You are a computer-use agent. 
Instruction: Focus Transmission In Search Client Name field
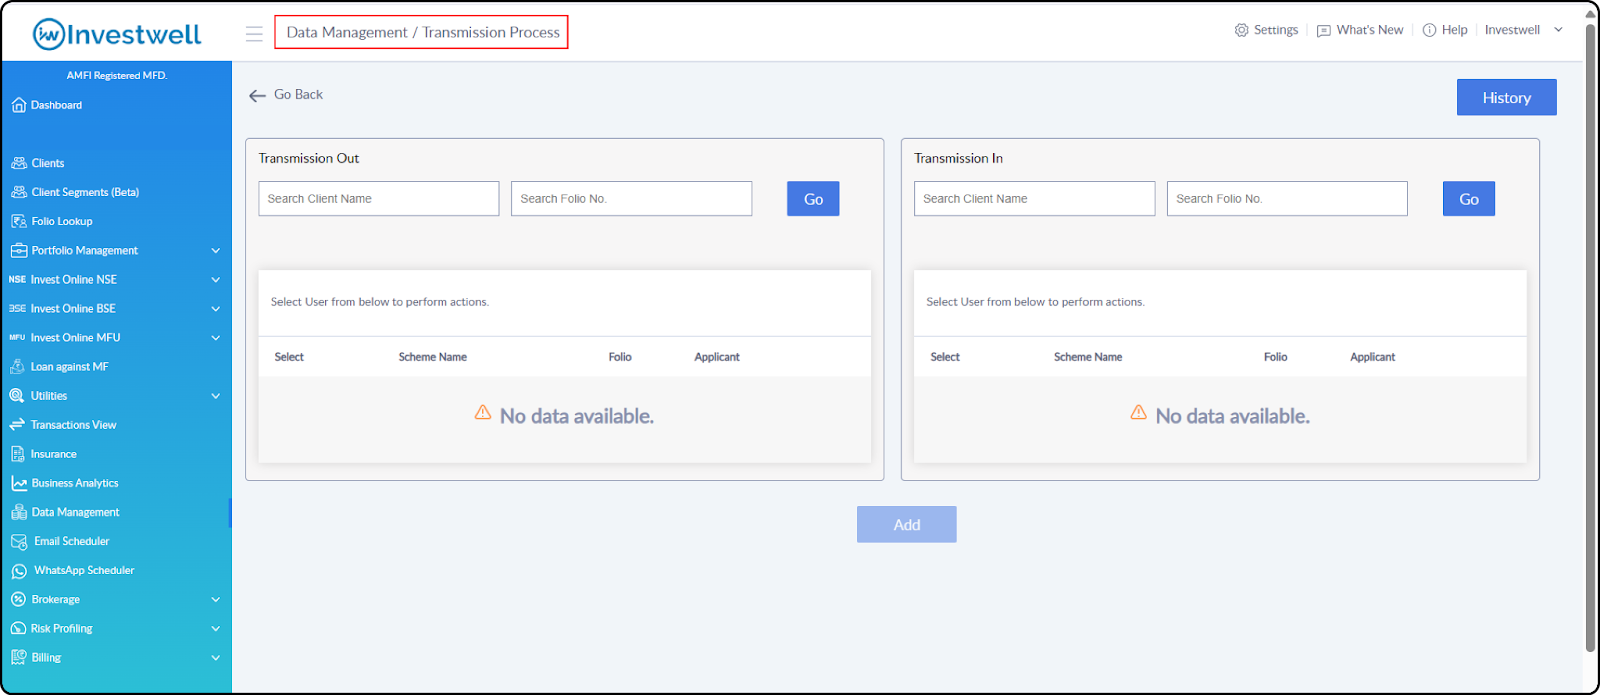click(1034, 199)
